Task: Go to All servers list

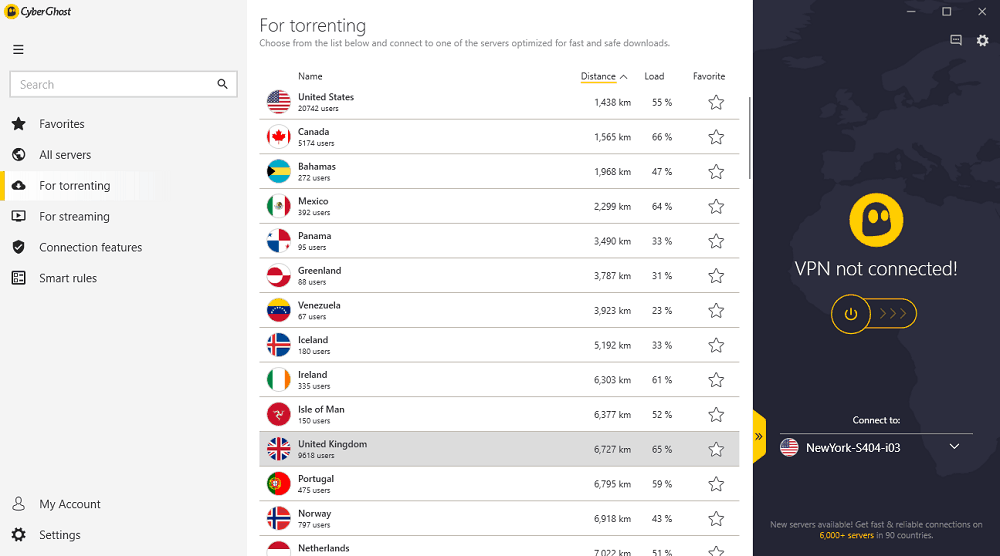Action: pyautogui.click(x=64, y=154)
